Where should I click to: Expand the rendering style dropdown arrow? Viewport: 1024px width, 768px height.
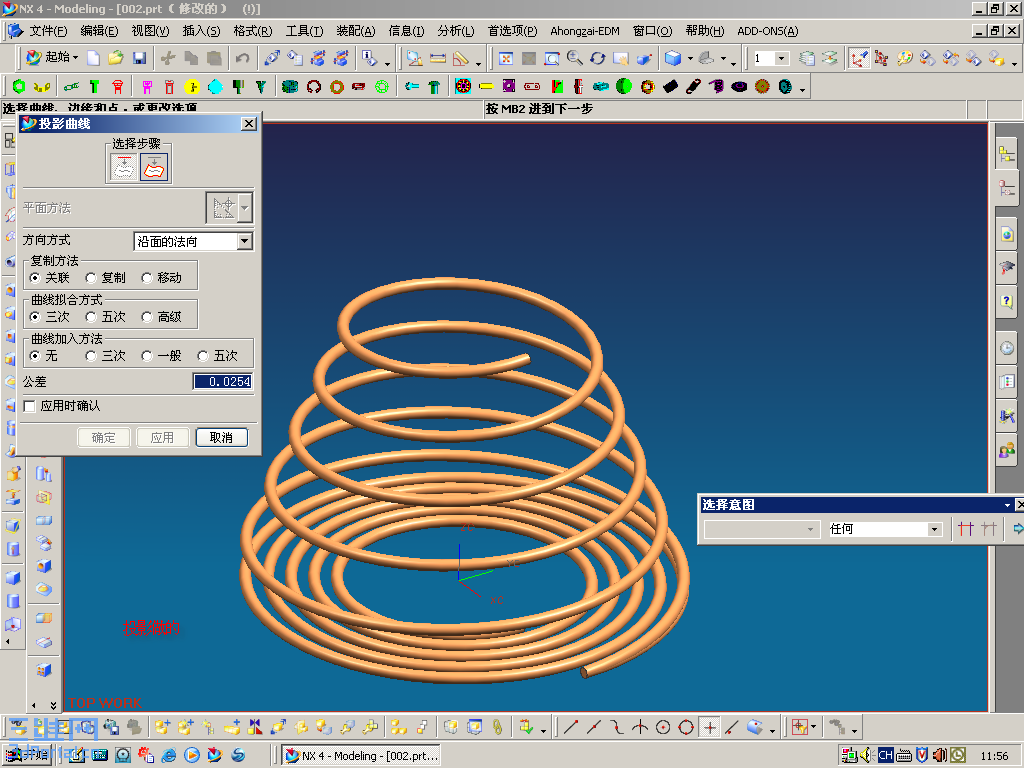[690, 59]
